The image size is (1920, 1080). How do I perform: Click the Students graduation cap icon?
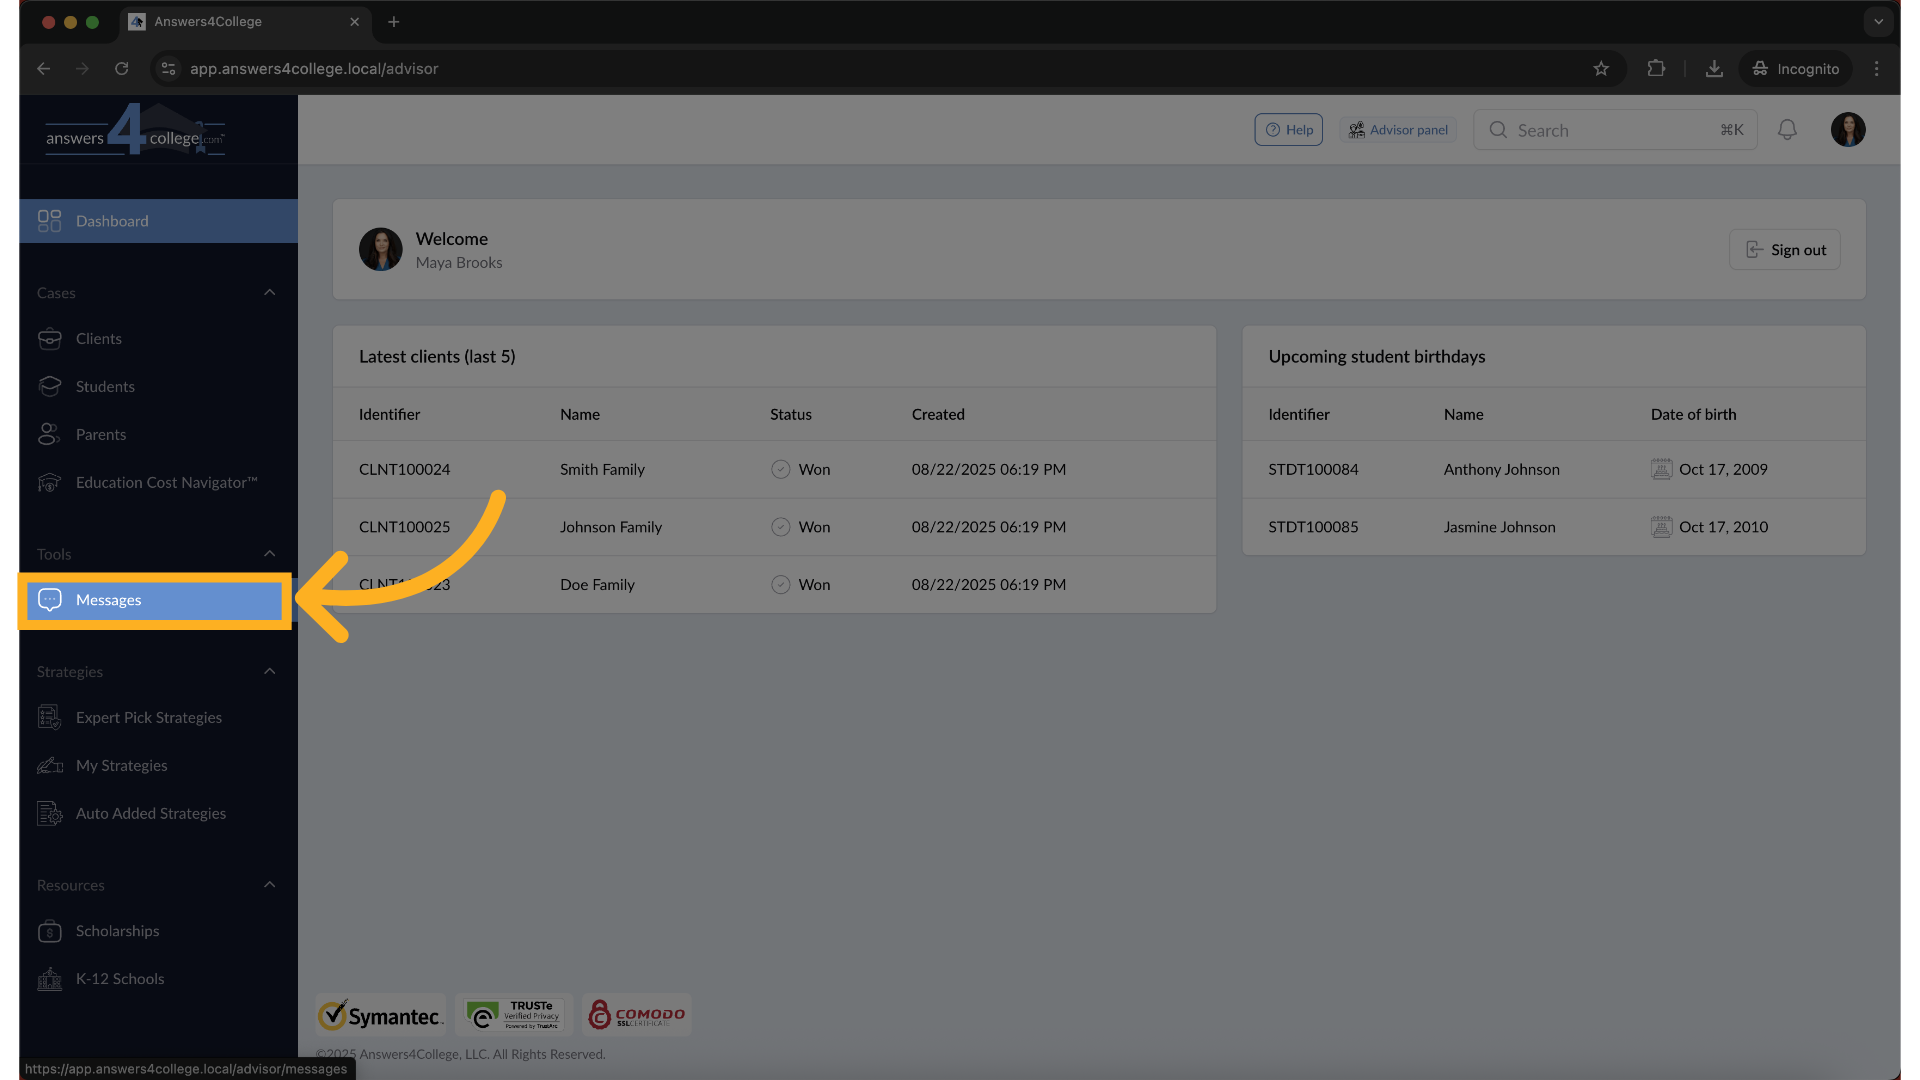click(49, 386)
